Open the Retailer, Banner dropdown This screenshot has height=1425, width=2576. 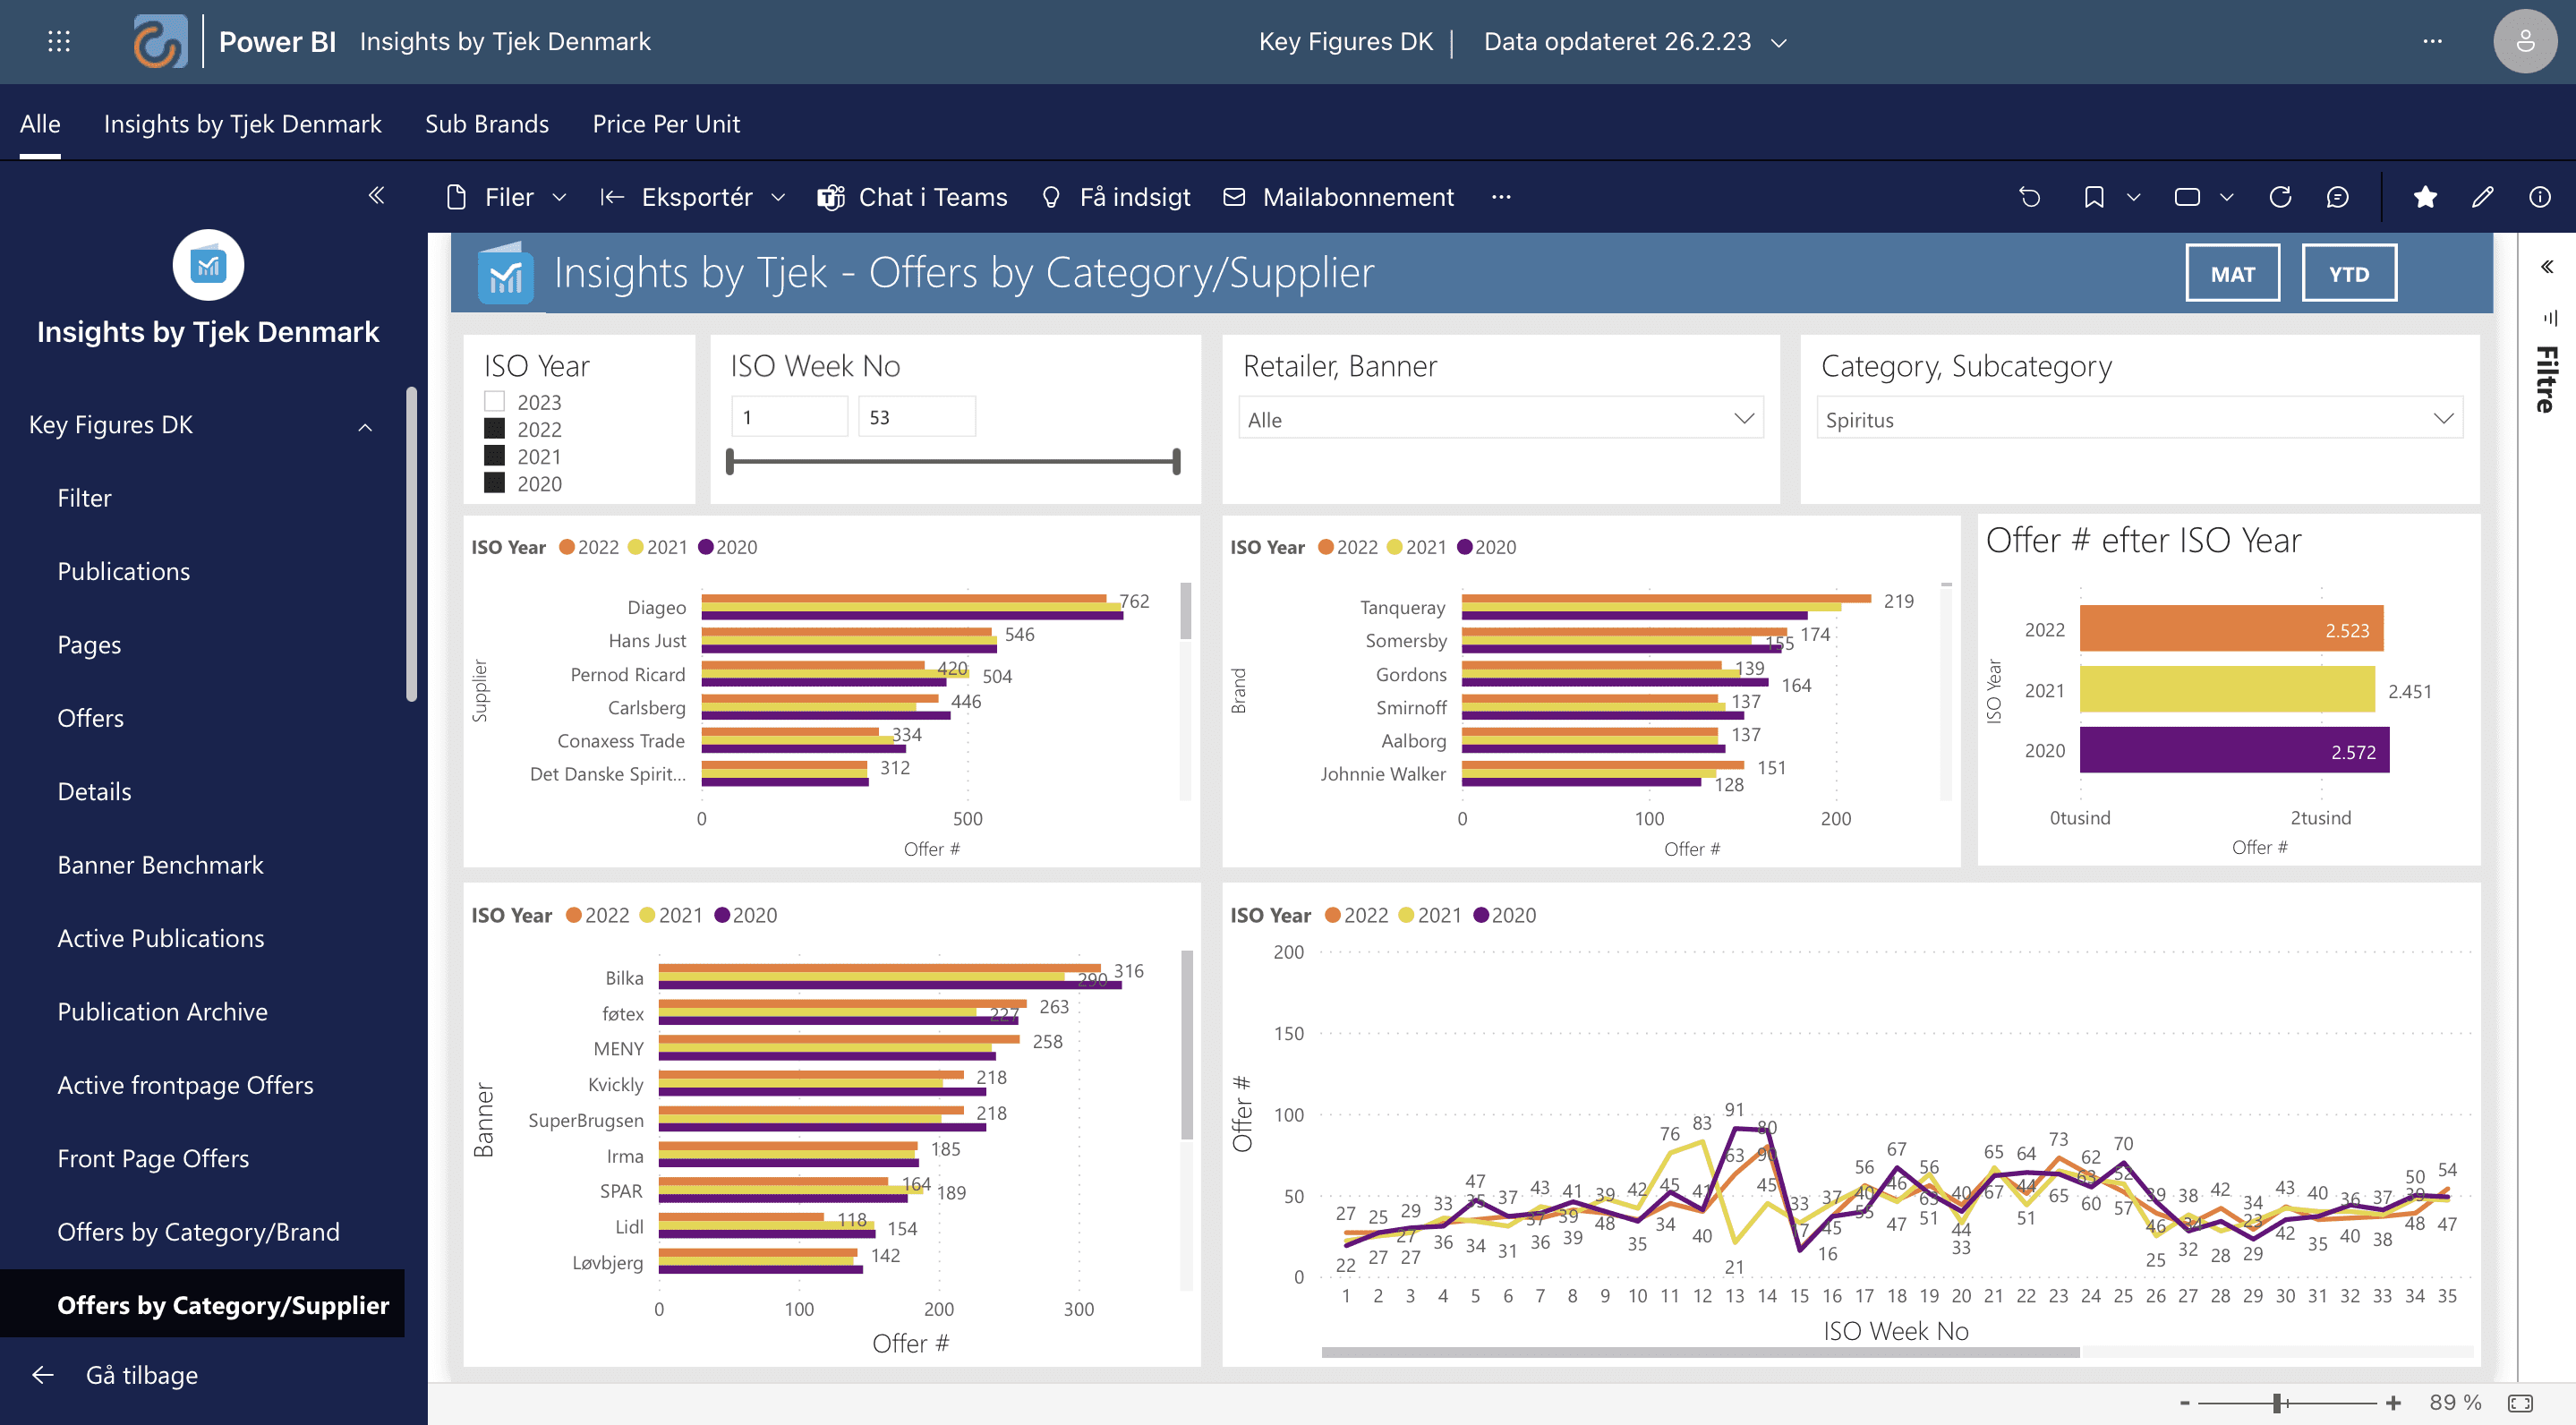click(x=1500, y=419)
